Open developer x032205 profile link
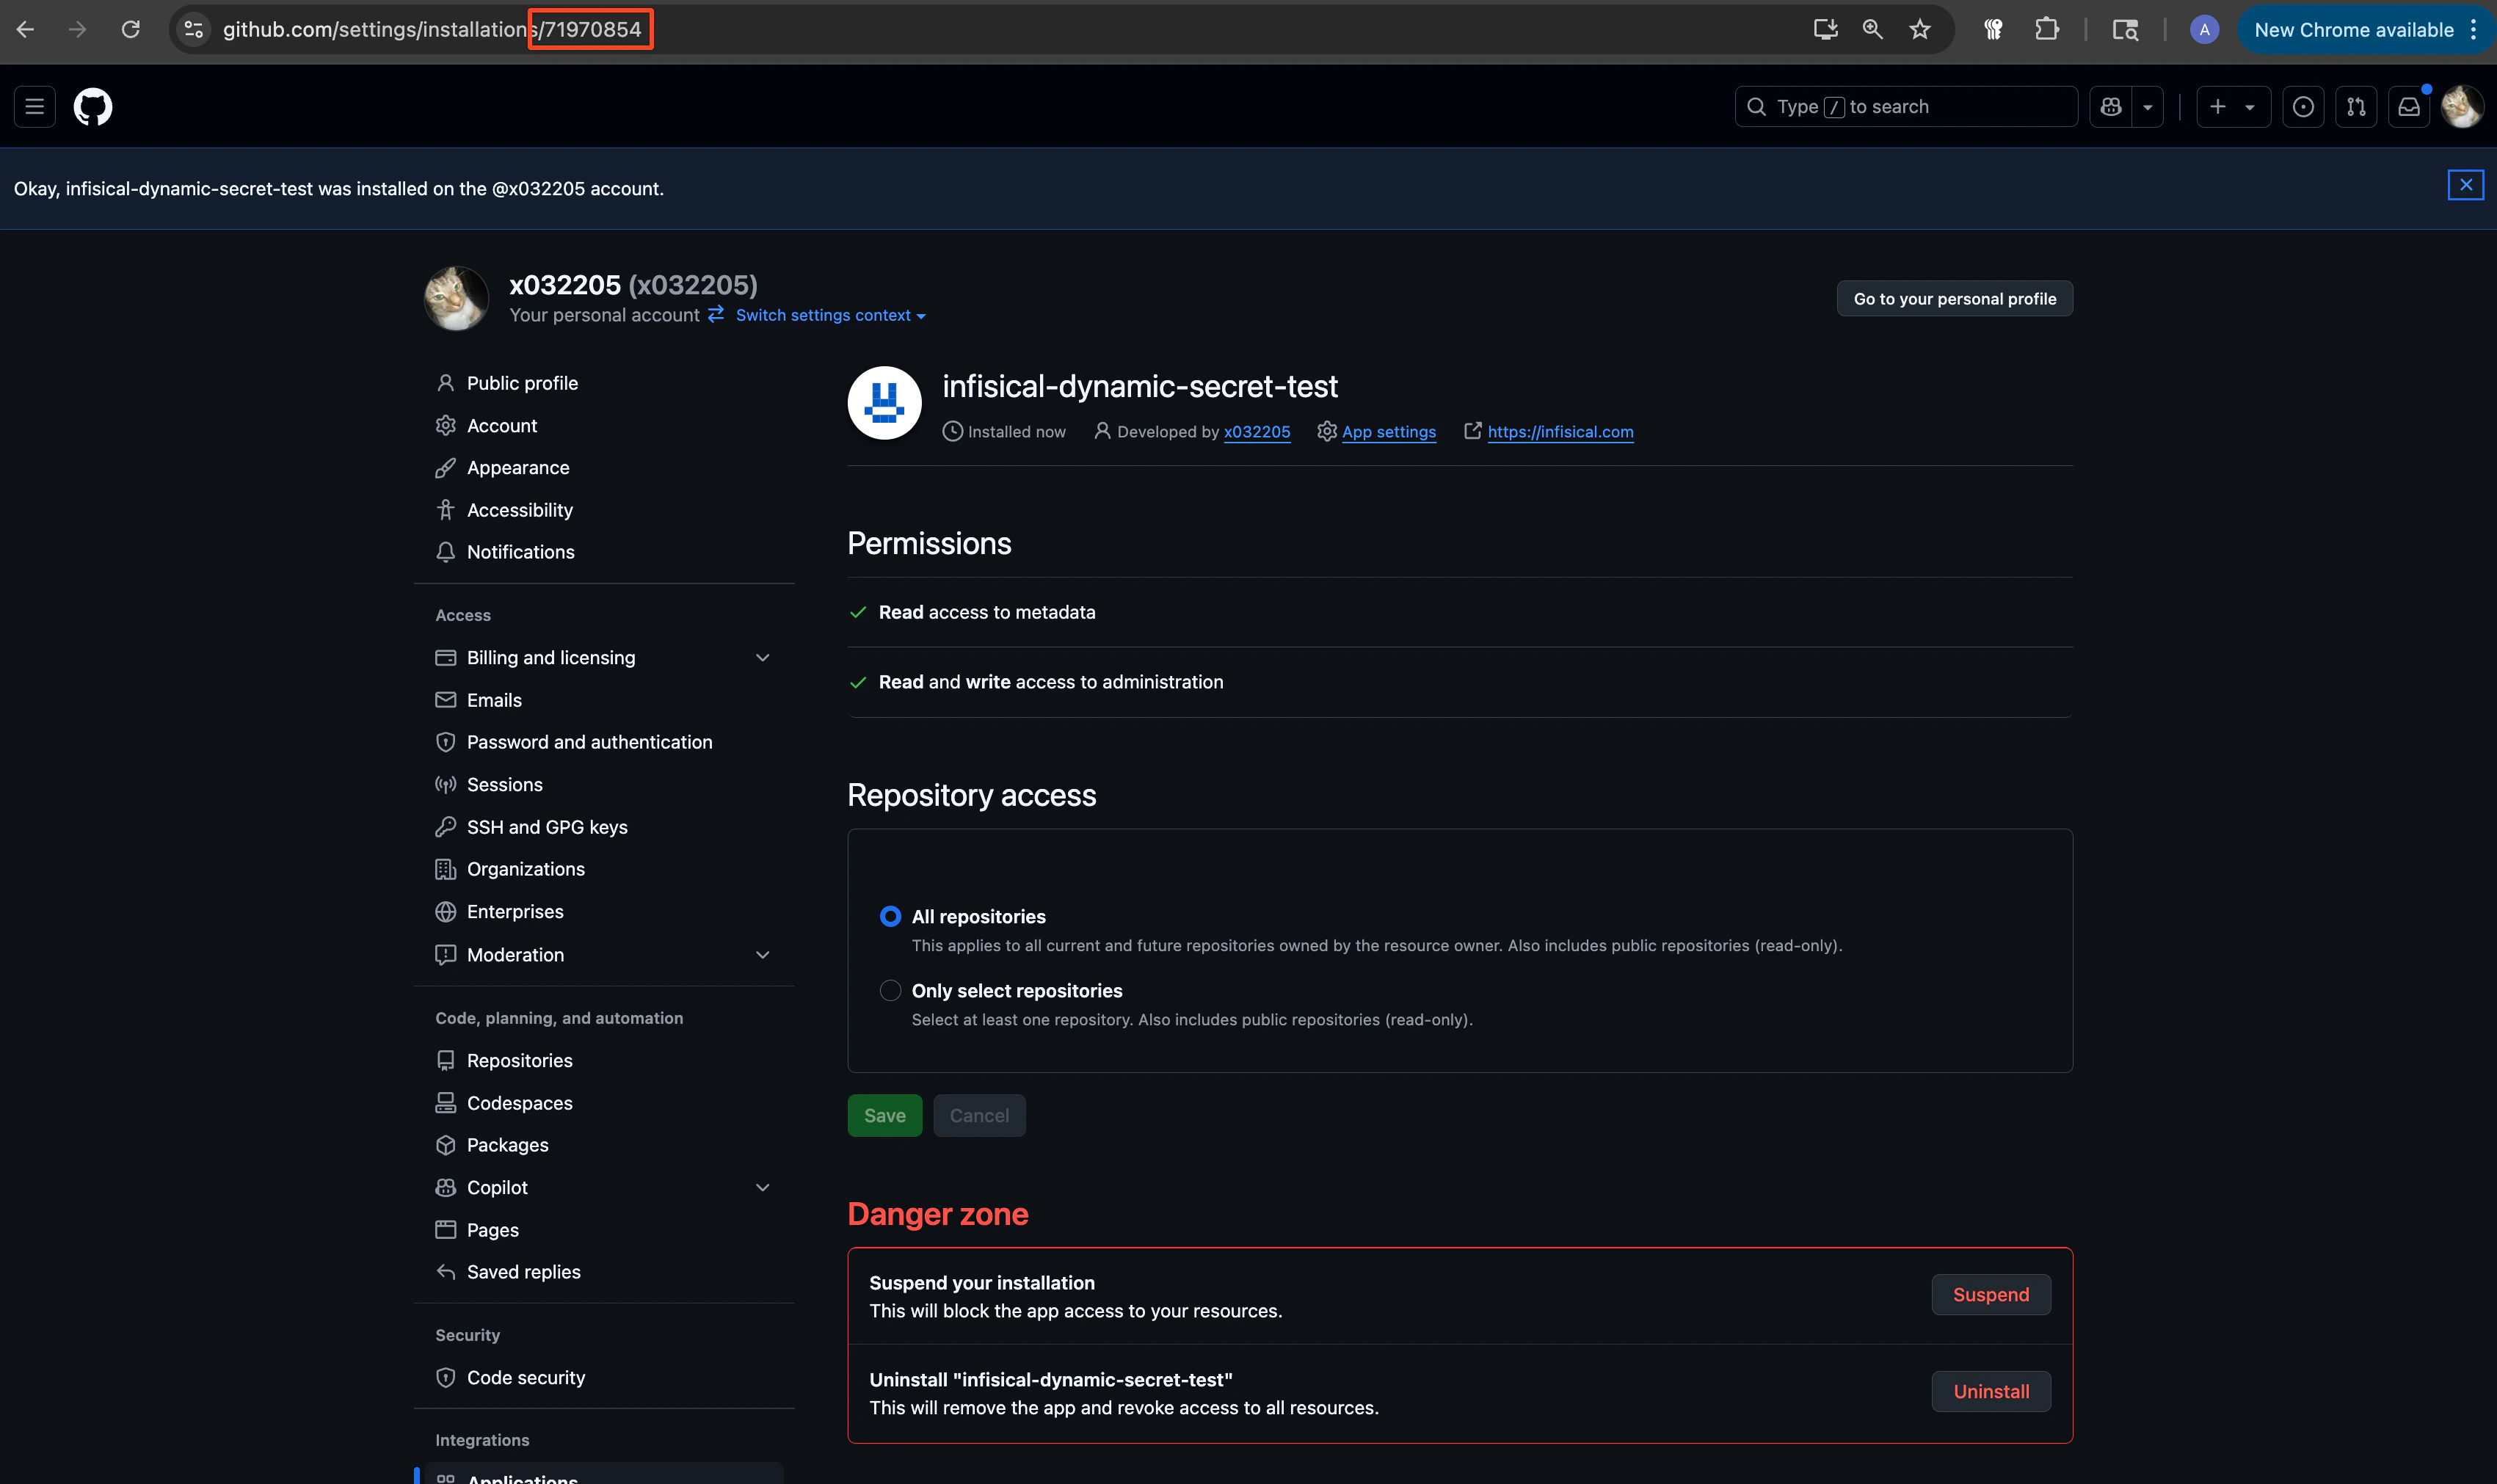 pyautogui.click(x=1257, y=432)
